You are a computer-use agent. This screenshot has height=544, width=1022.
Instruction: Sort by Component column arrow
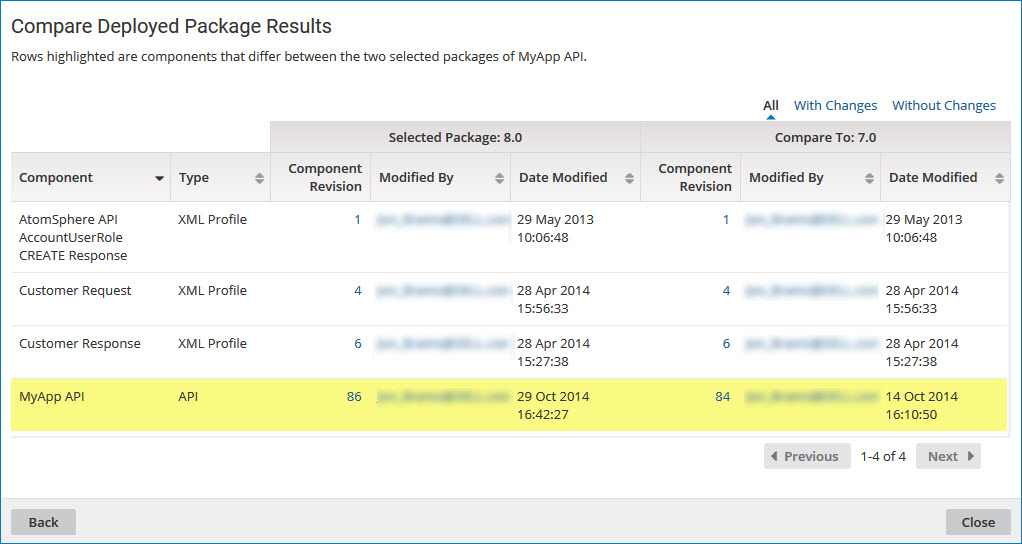159,179
